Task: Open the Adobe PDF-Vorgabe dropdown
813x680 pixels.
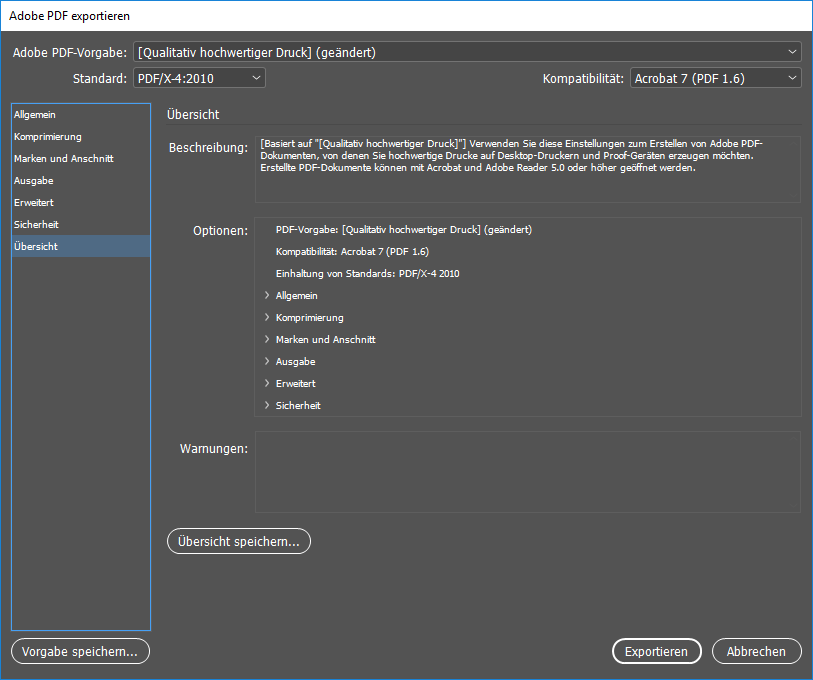Action: pos(467,52)
